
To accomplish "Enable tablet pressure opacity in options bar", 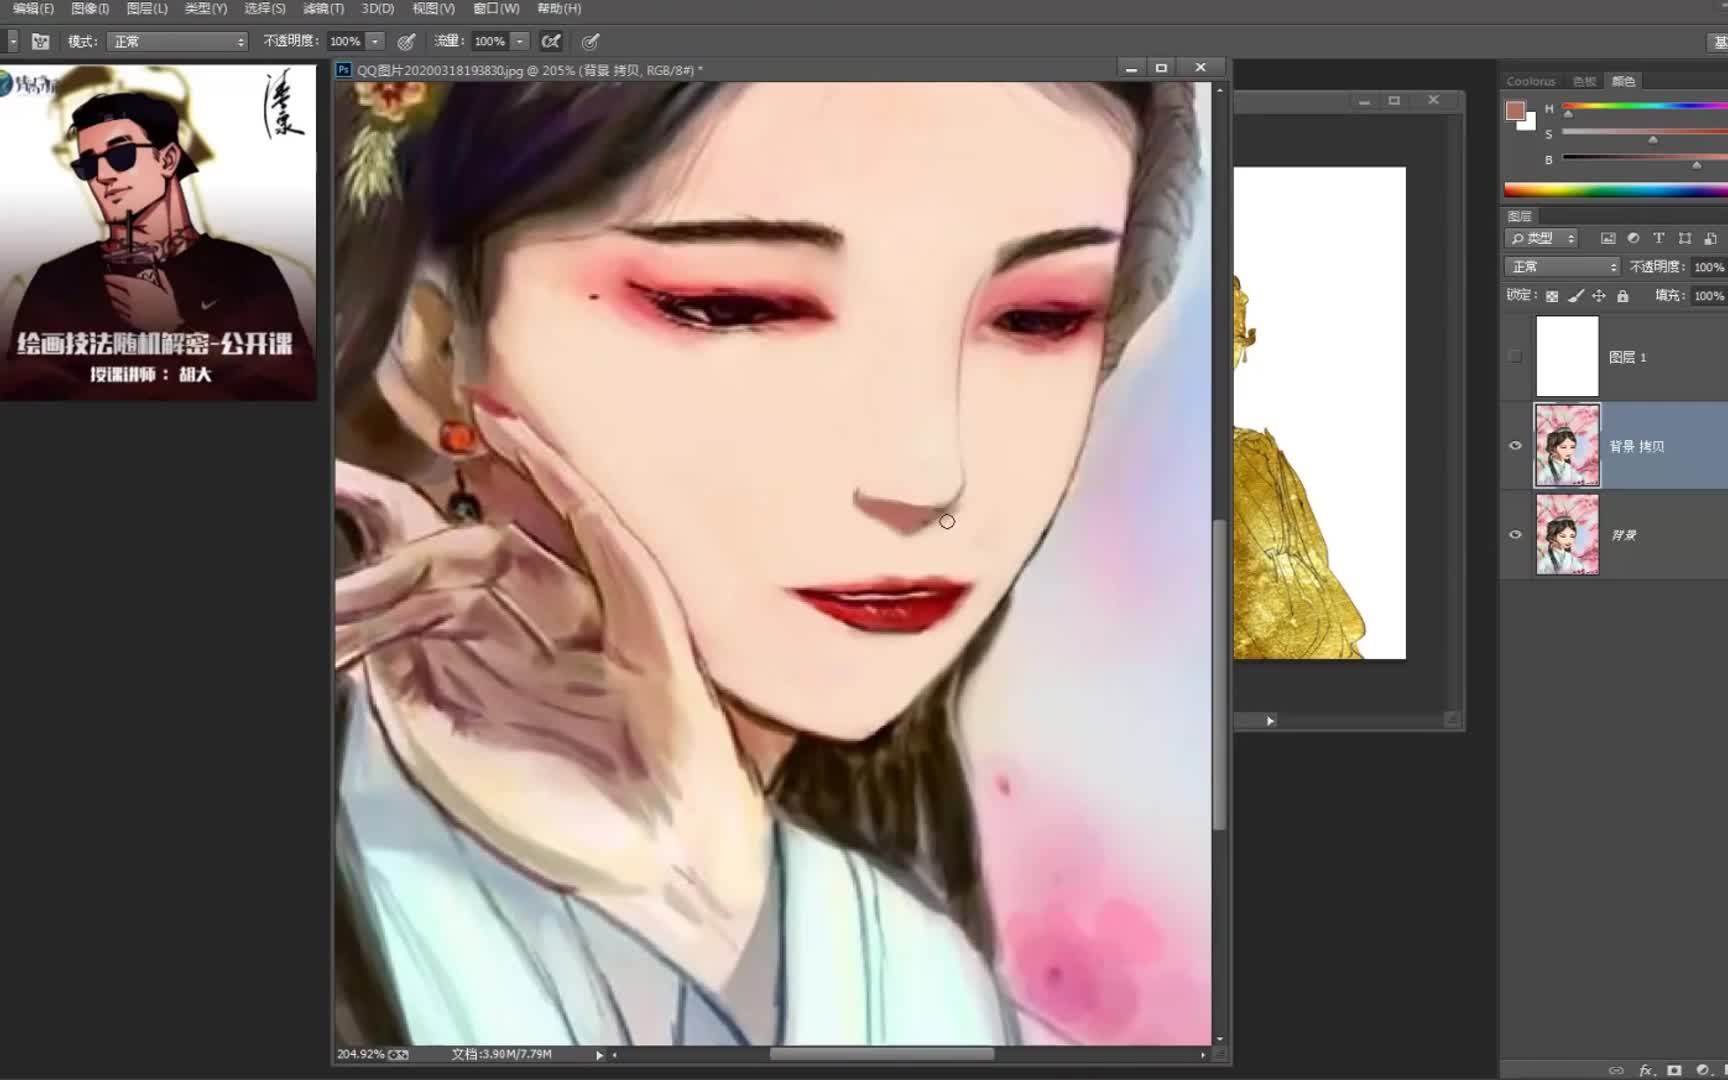I will click(404, 41).
